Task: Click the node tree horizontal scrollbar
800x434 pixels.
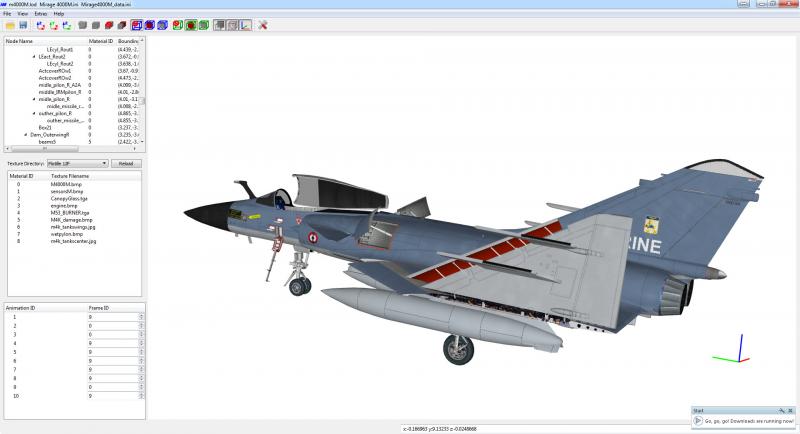Action: tap(71, 149)
